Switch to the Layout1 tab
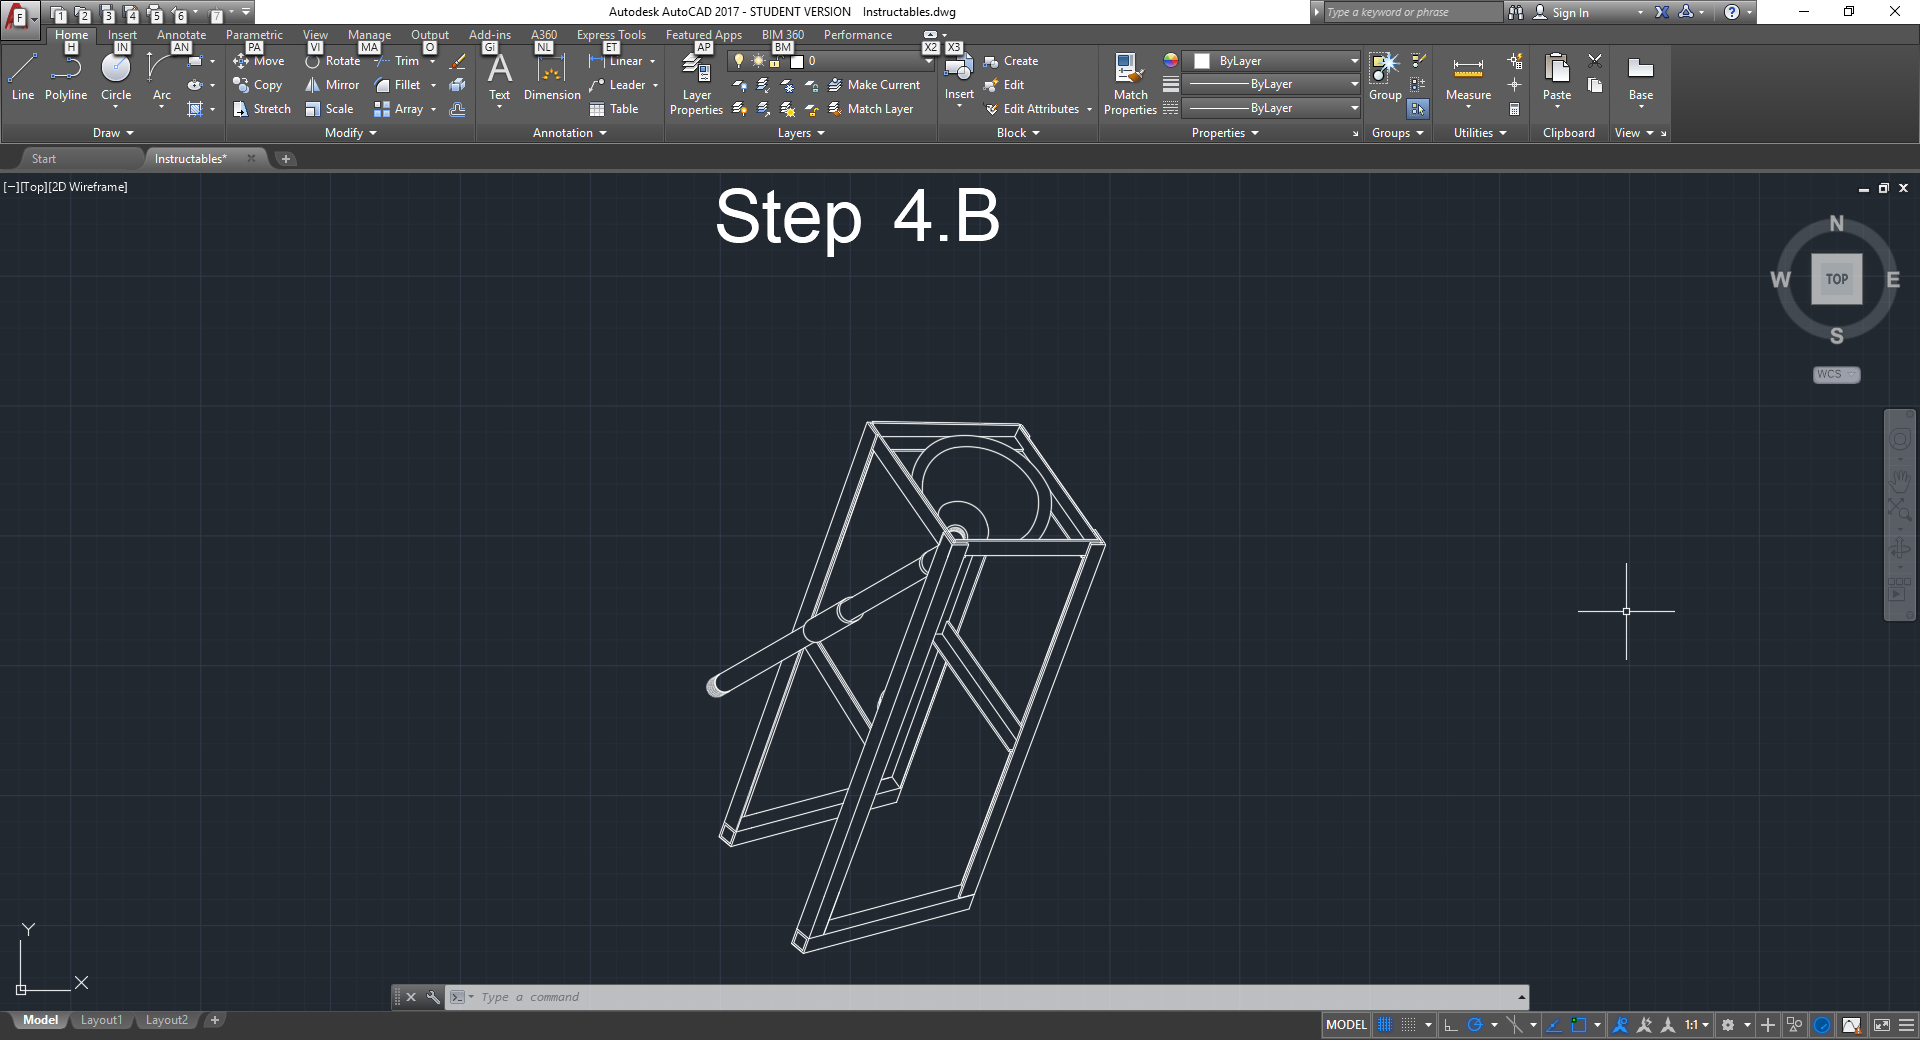 pyautogui.click(x=101, y=1020)
